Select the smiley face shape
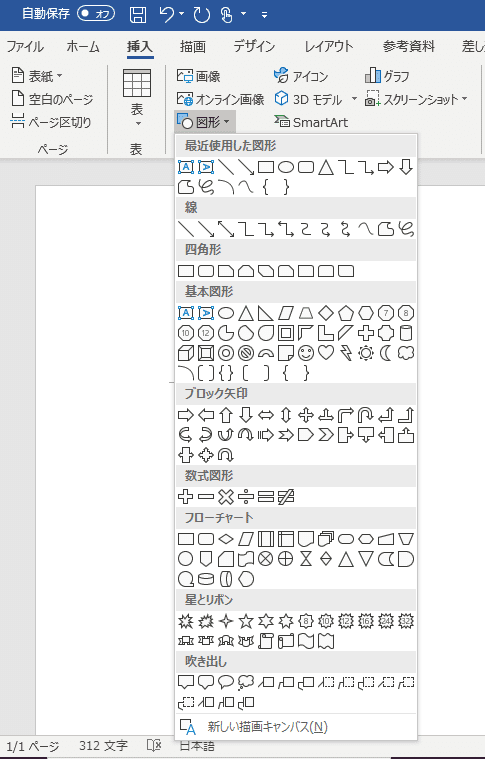485x759 pixels. pos(306,353)
